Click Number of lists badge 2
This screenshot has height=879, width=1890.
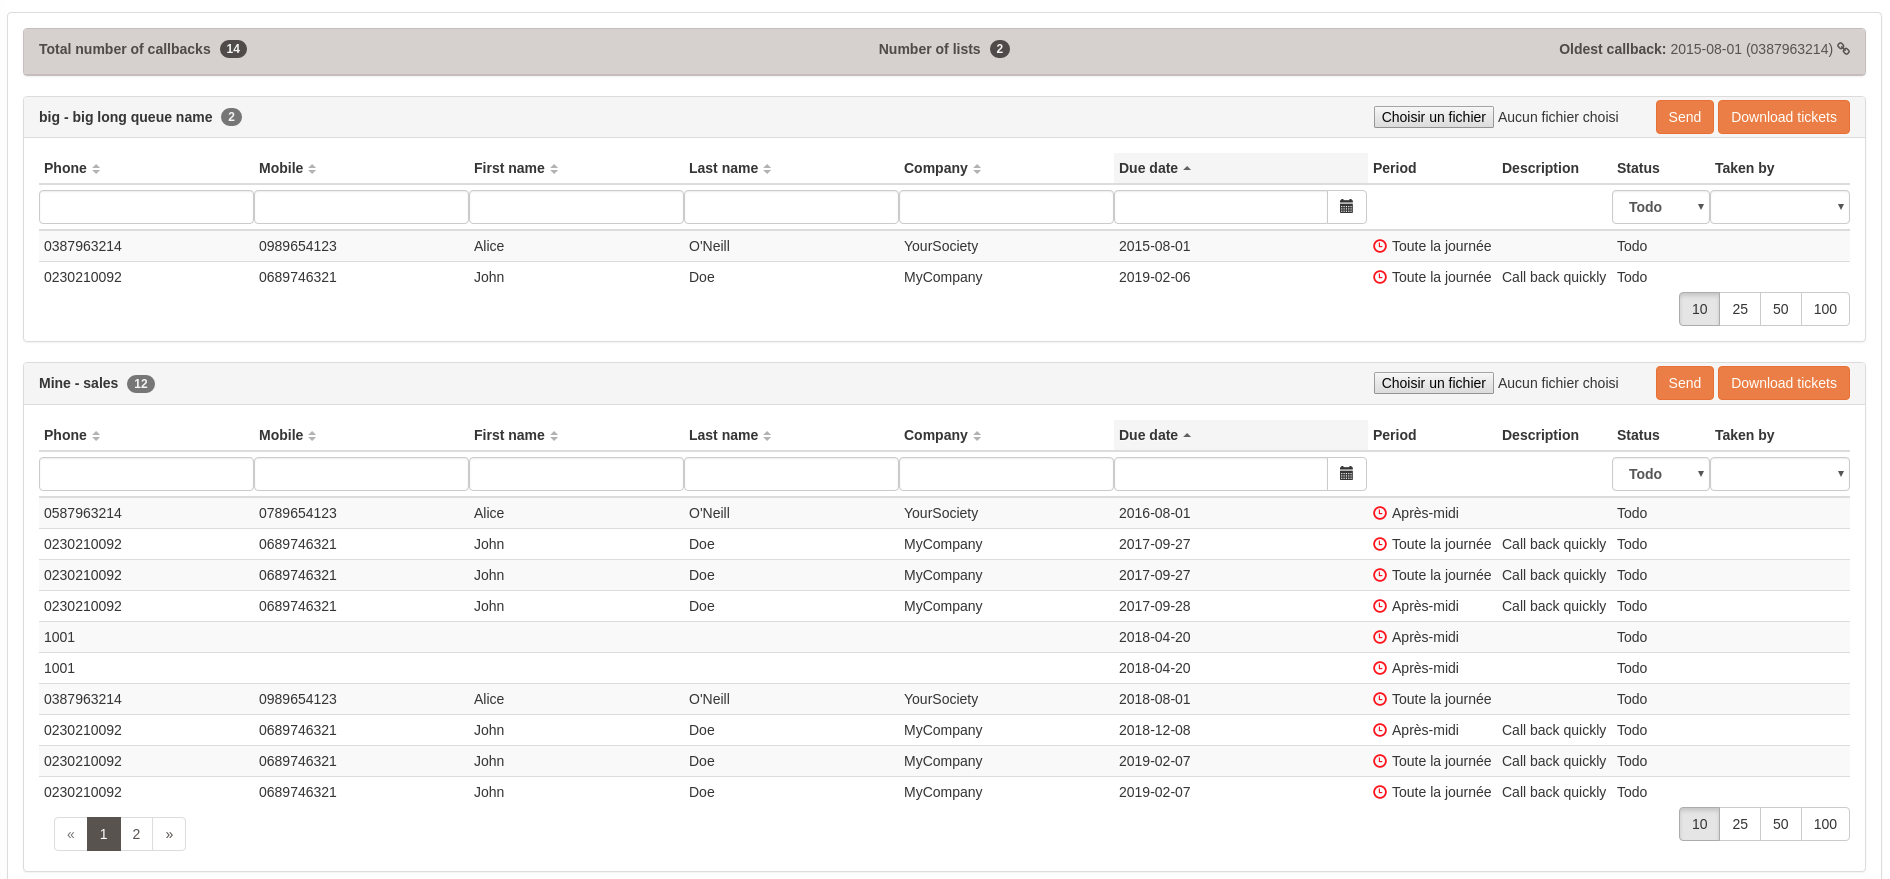pos(1000,49)
